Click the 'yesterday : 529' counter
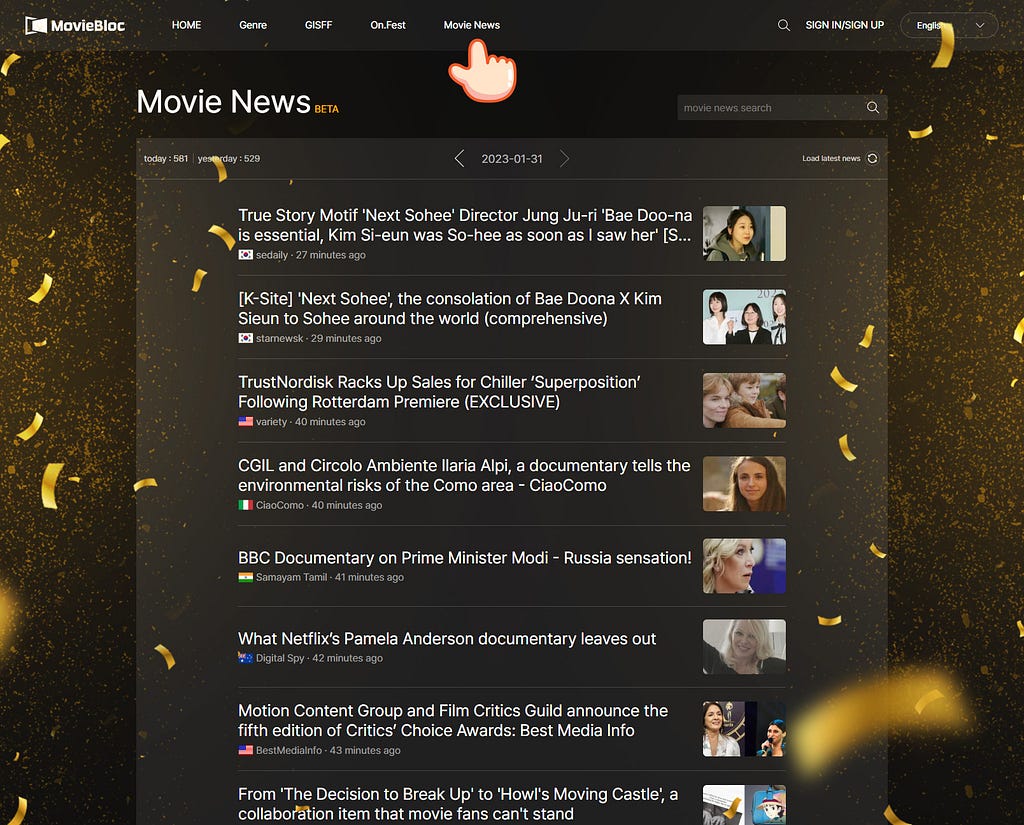This screenshot has height=825, width=1024. [x=229, y=159]
